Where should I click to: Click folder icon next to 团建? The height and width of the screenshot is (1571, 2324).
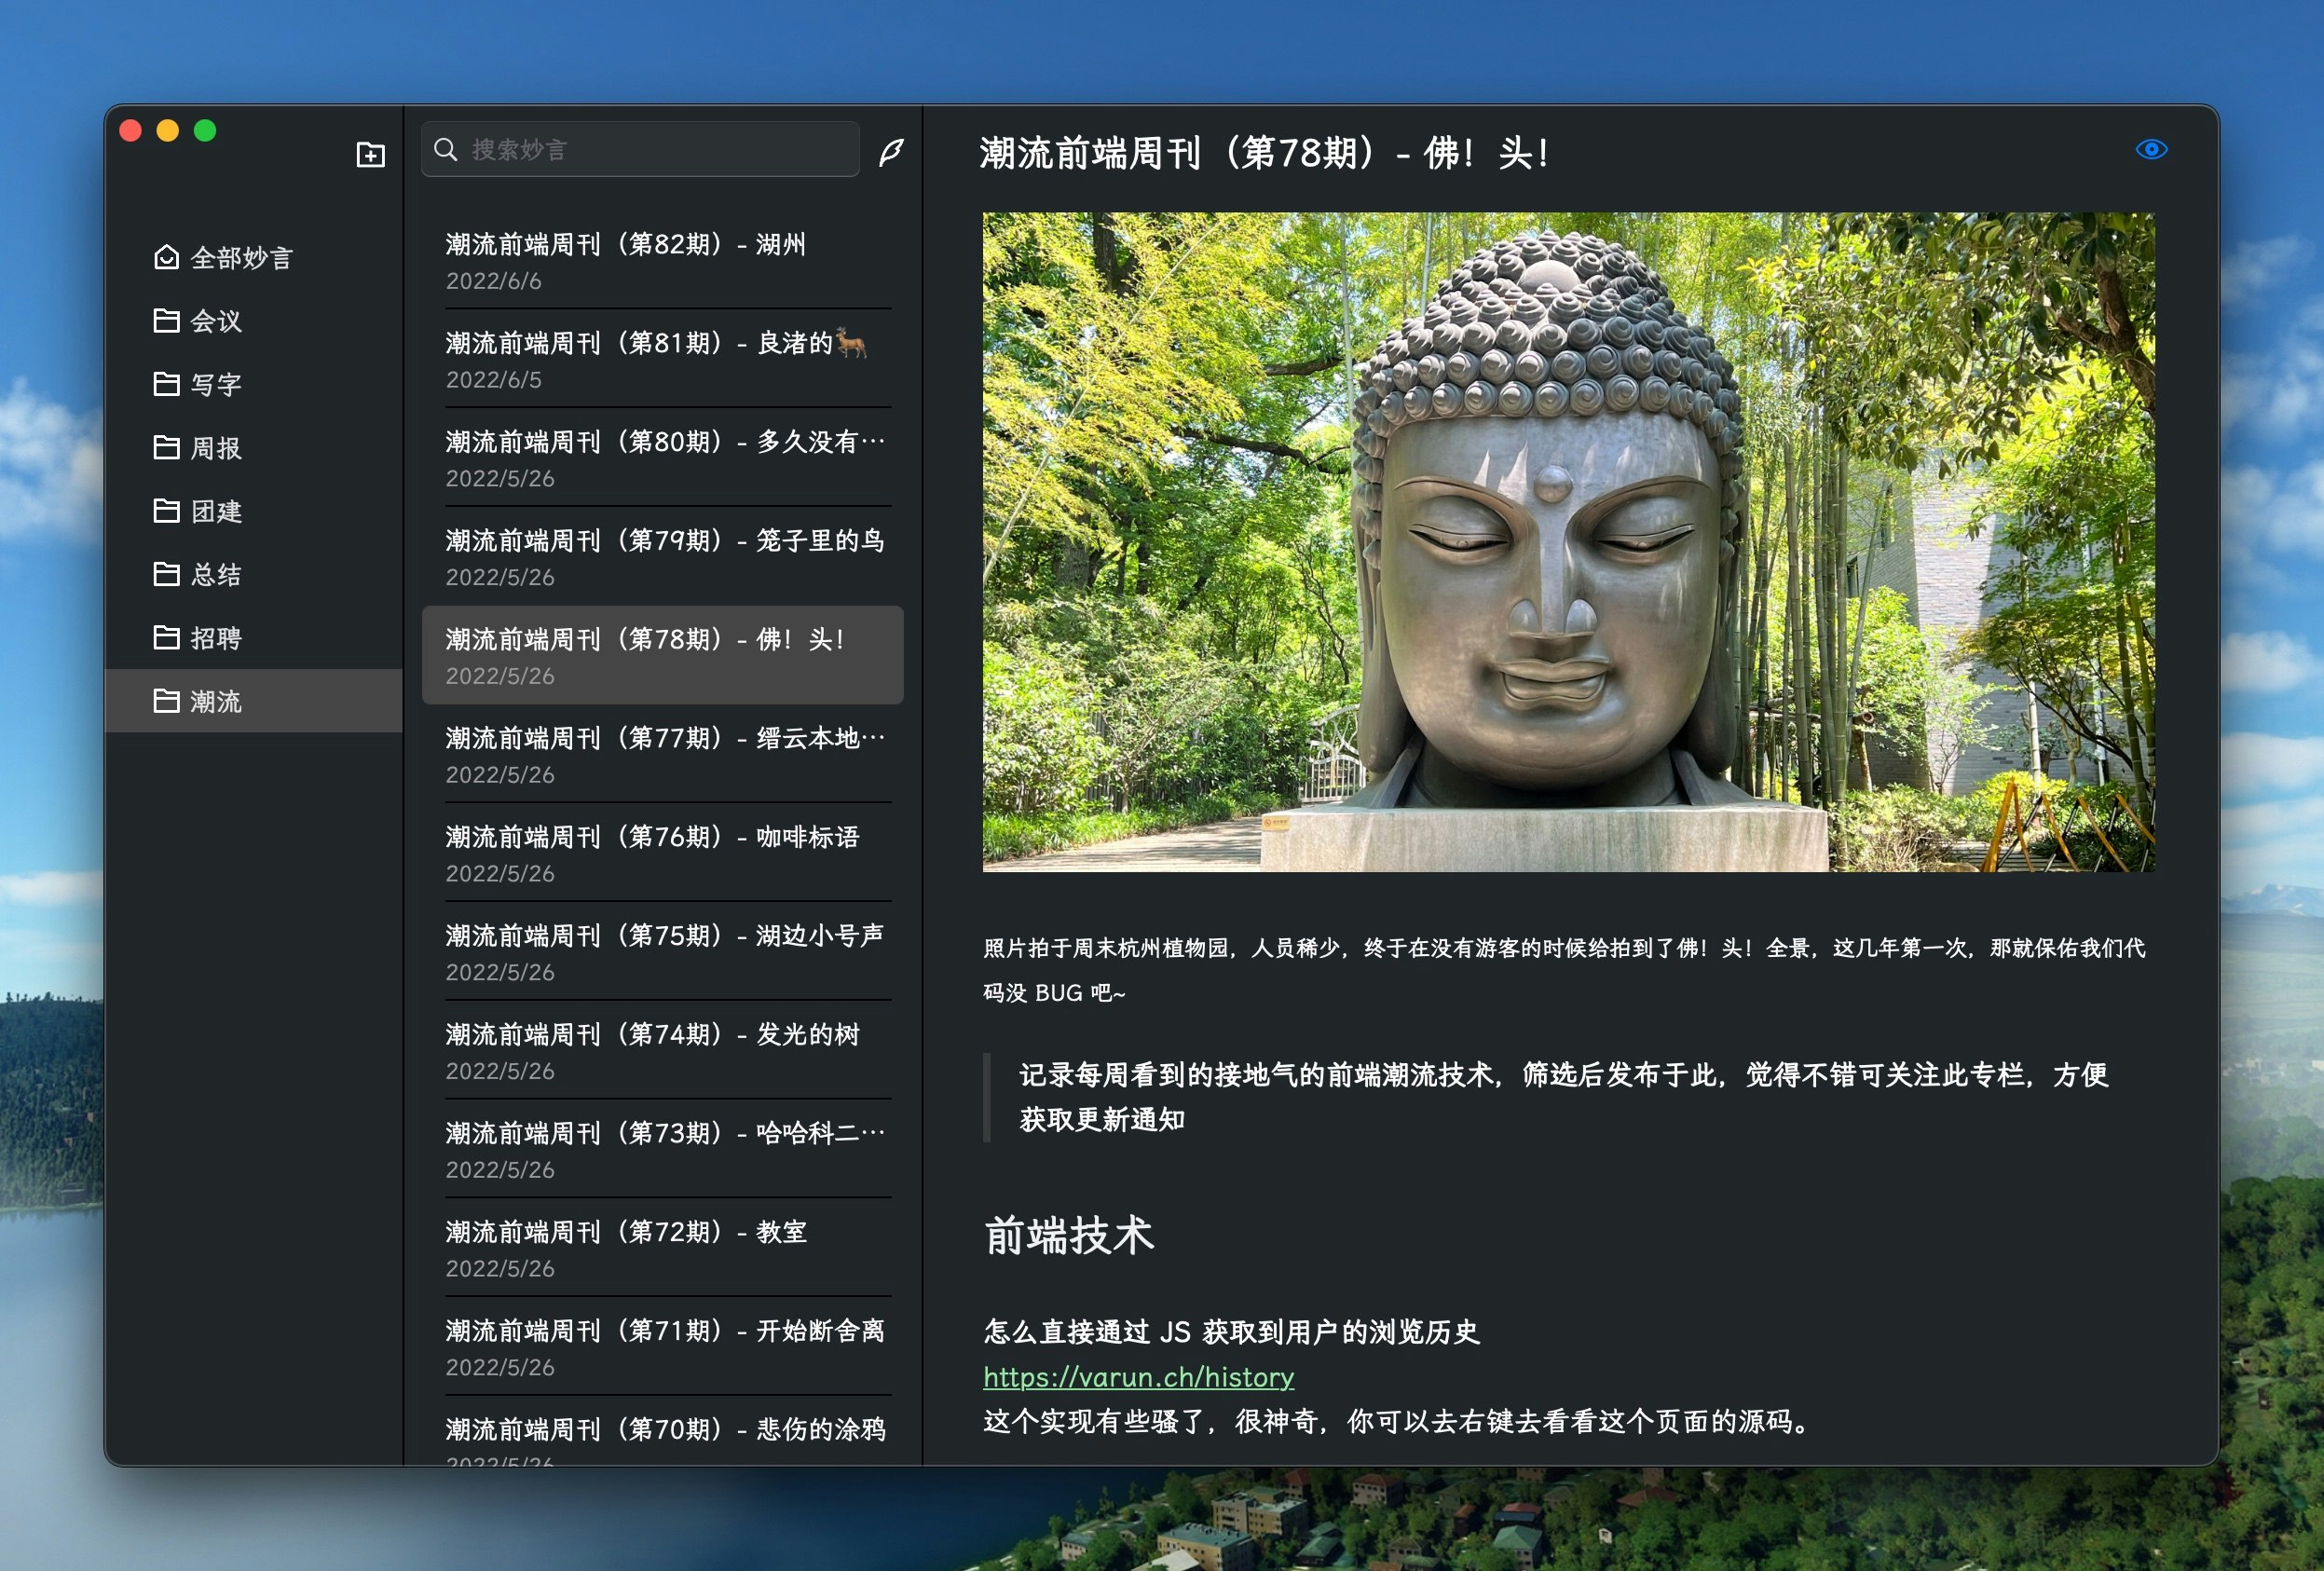tap(166, 510)
